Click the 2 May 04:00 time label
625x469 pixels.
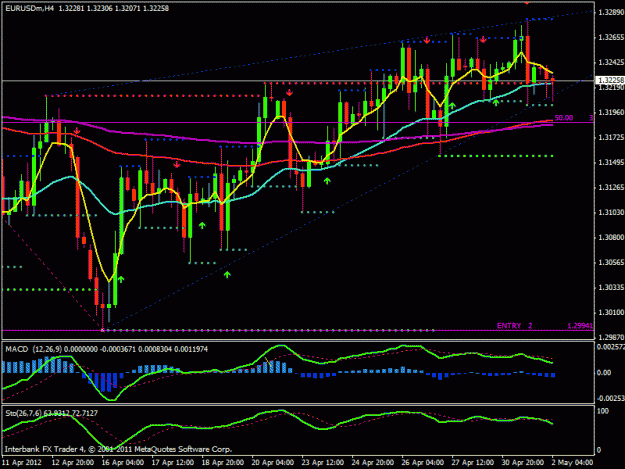point(572,463)
